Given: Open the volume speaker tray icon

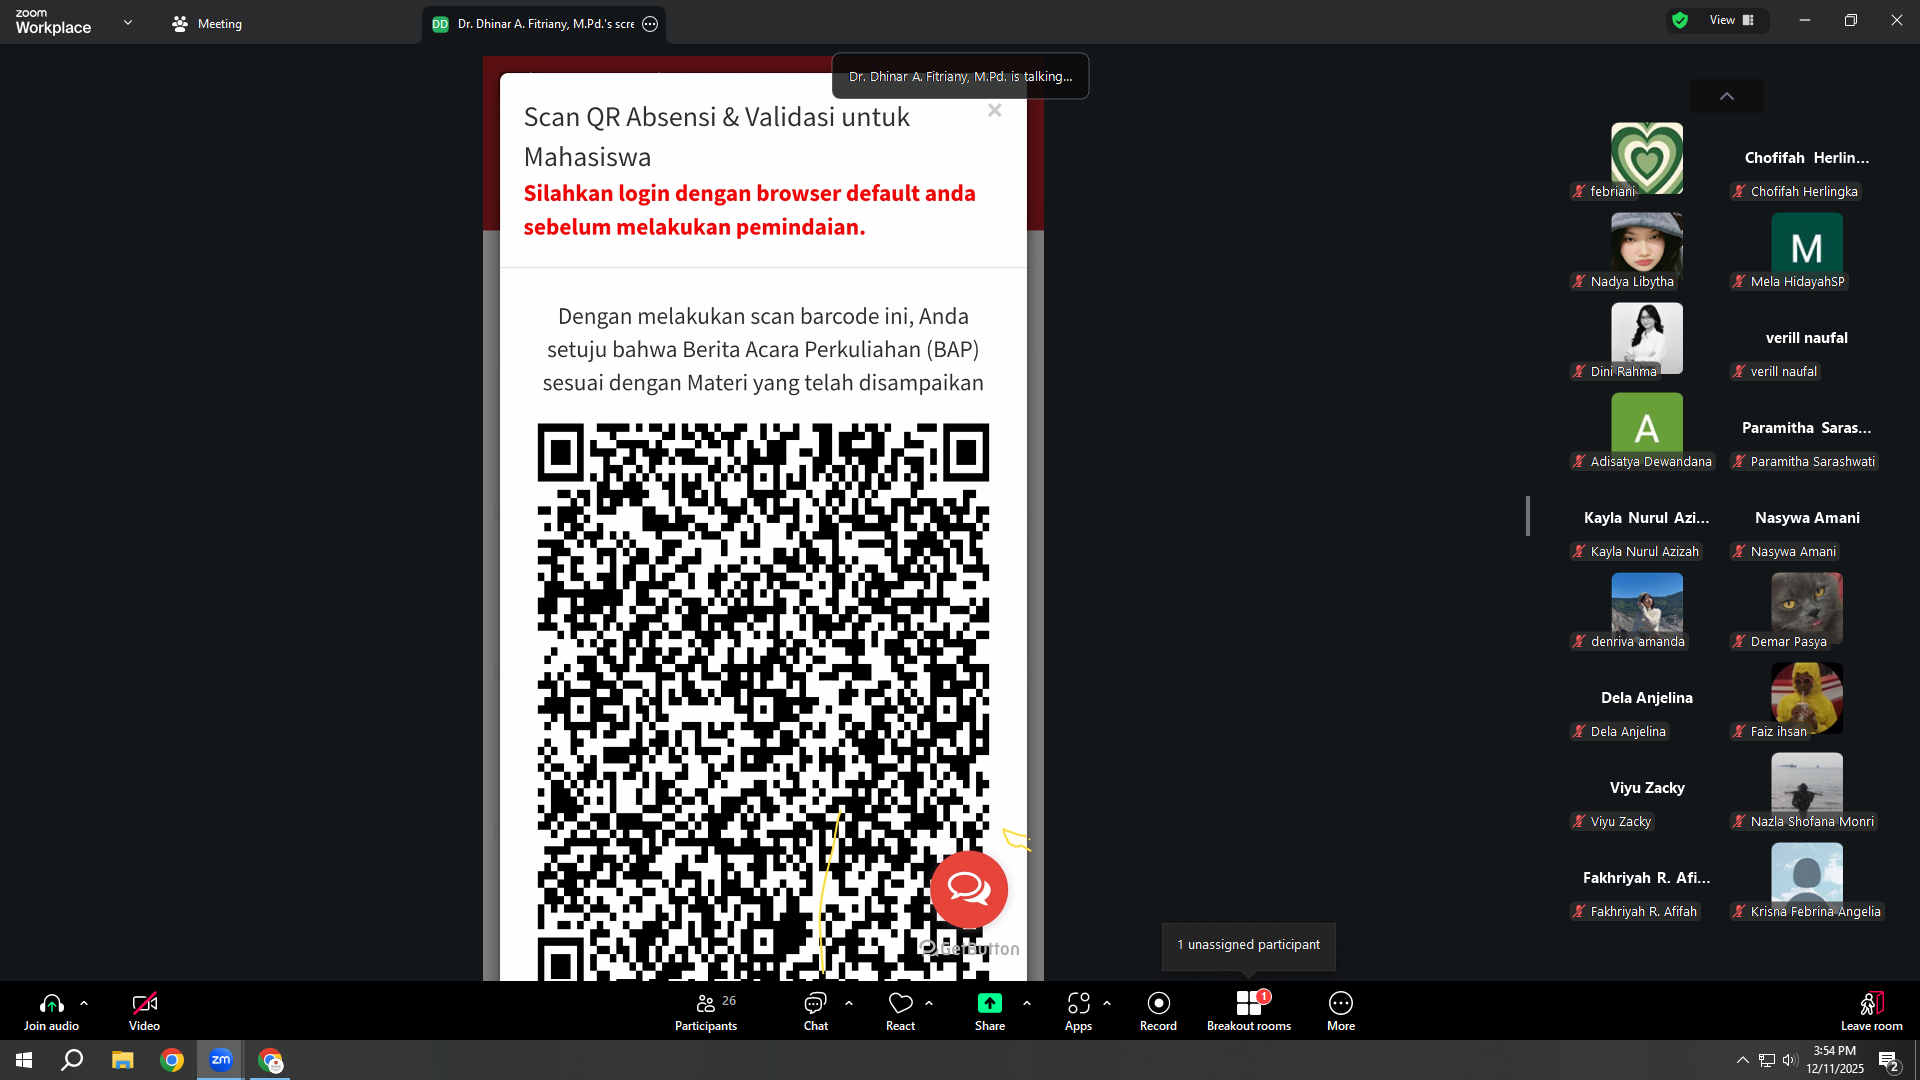Looking at the screenshot, I should tap(1790, 1060).
